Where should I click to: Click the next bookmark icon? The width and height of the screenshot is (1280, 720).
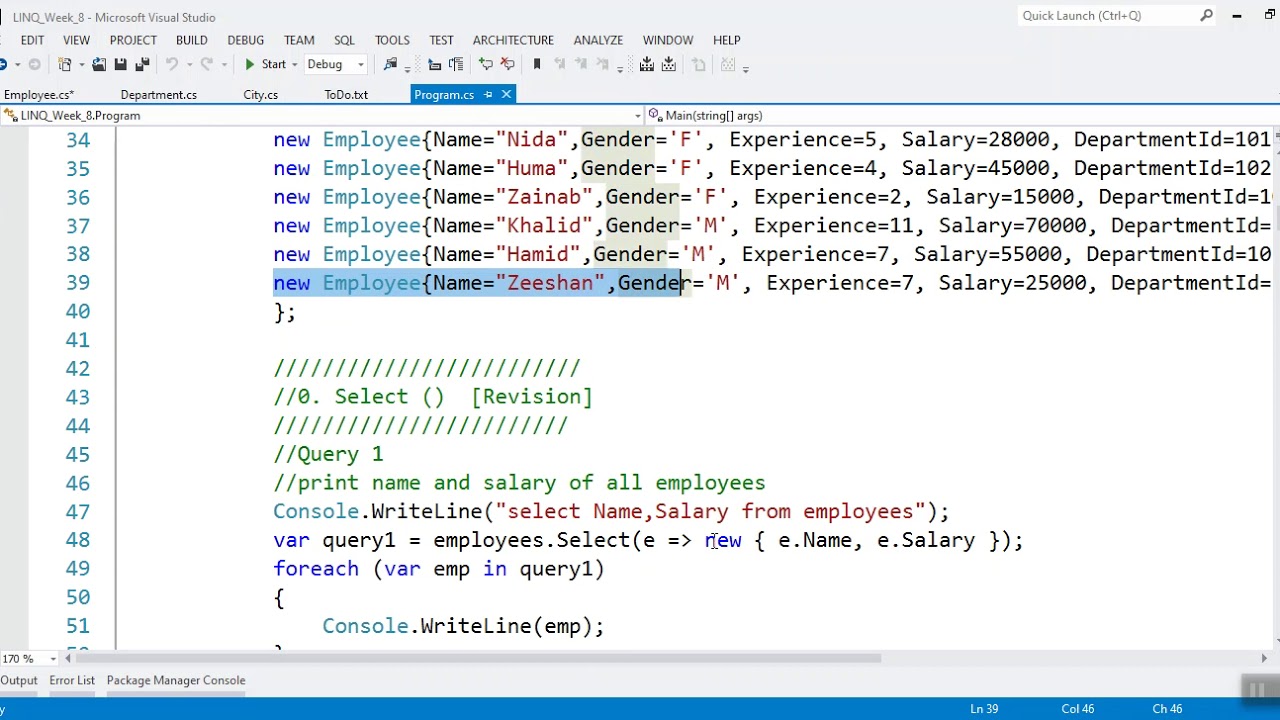[x=581, y=65]
